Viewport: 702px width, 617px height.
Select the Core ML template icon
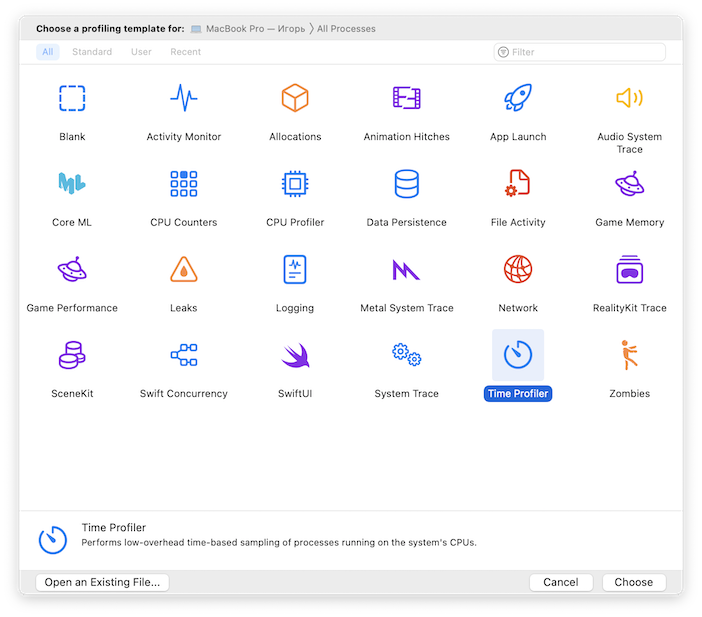click(x=72, y=183)
